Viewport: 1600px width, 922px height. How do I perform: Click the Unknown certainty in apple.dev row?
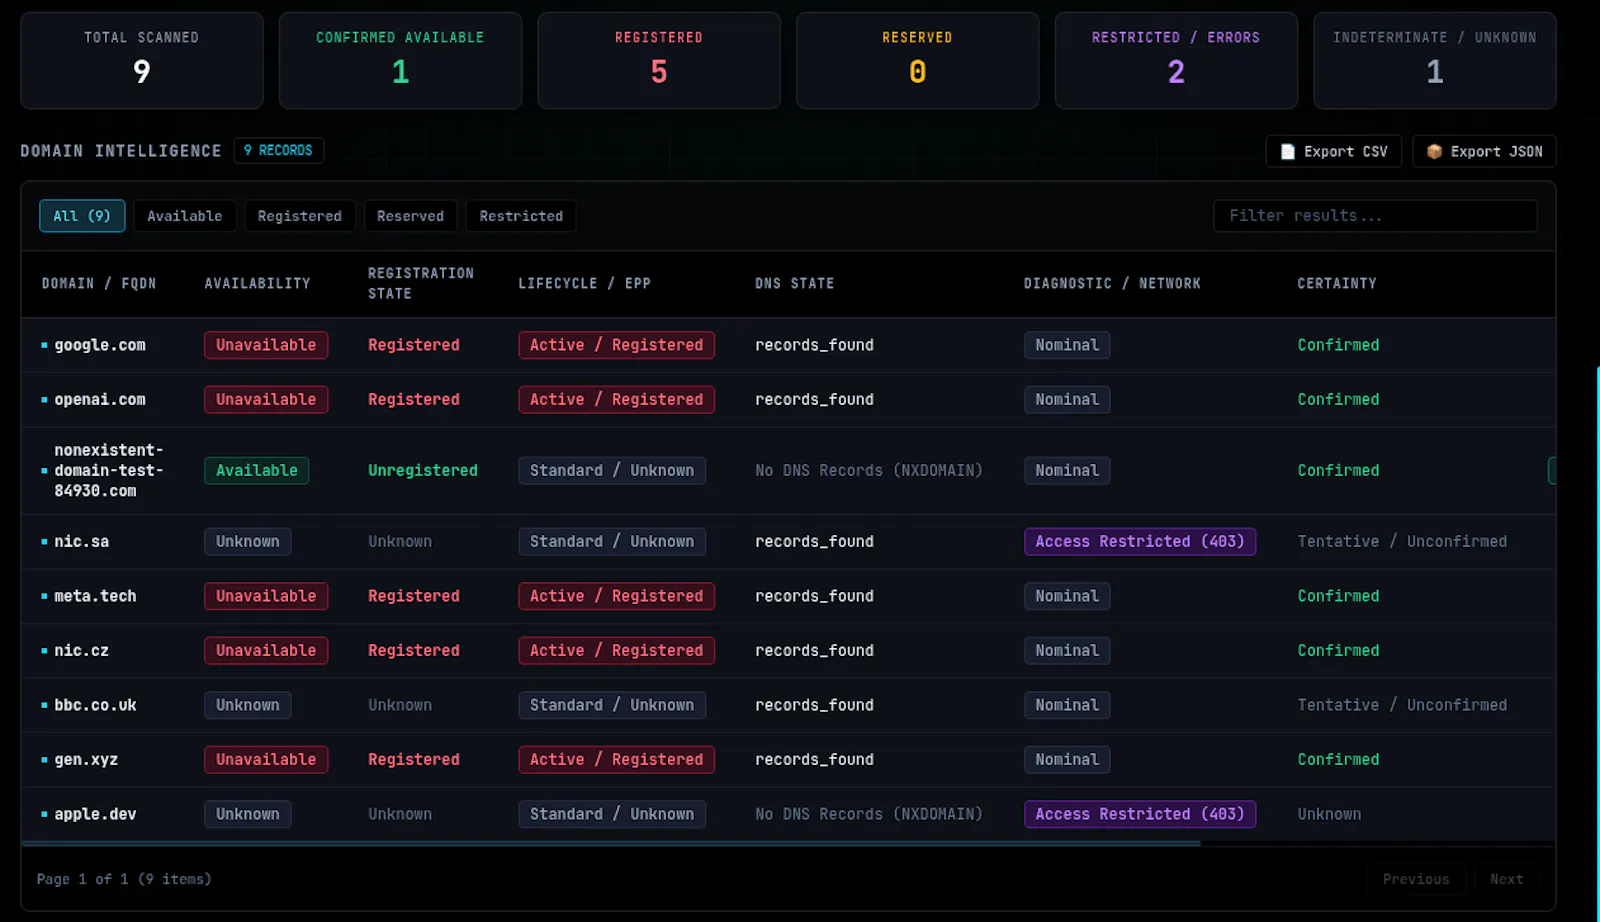[x=1329, y=814]
